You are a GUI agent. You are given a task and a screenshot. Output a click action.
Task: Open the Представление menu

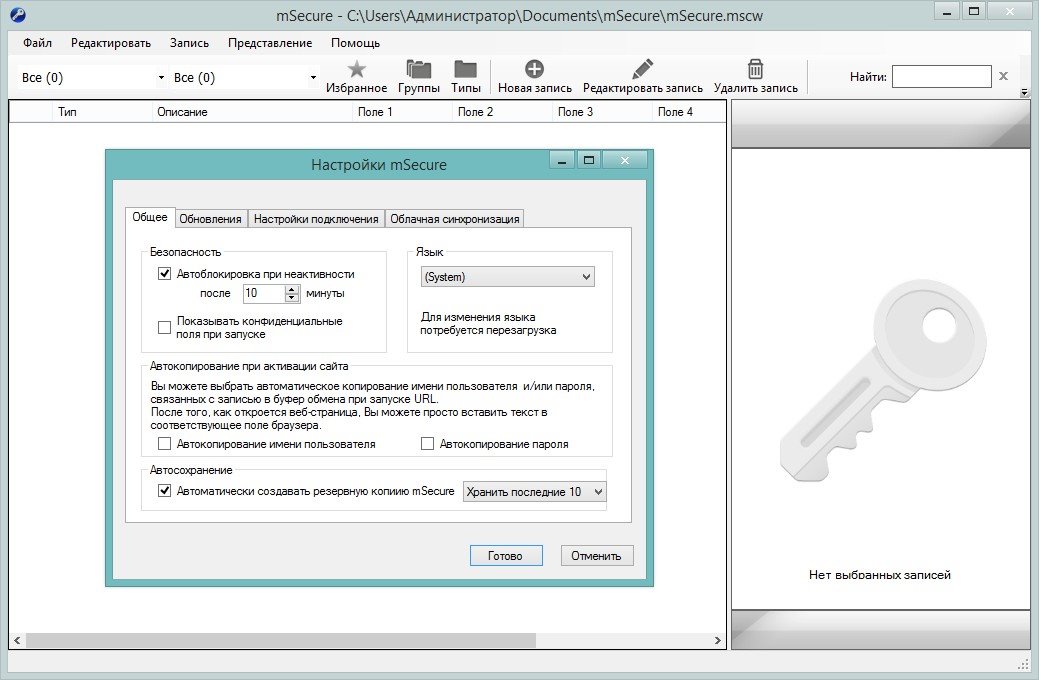pyautogui.click(x=270, y=43)
